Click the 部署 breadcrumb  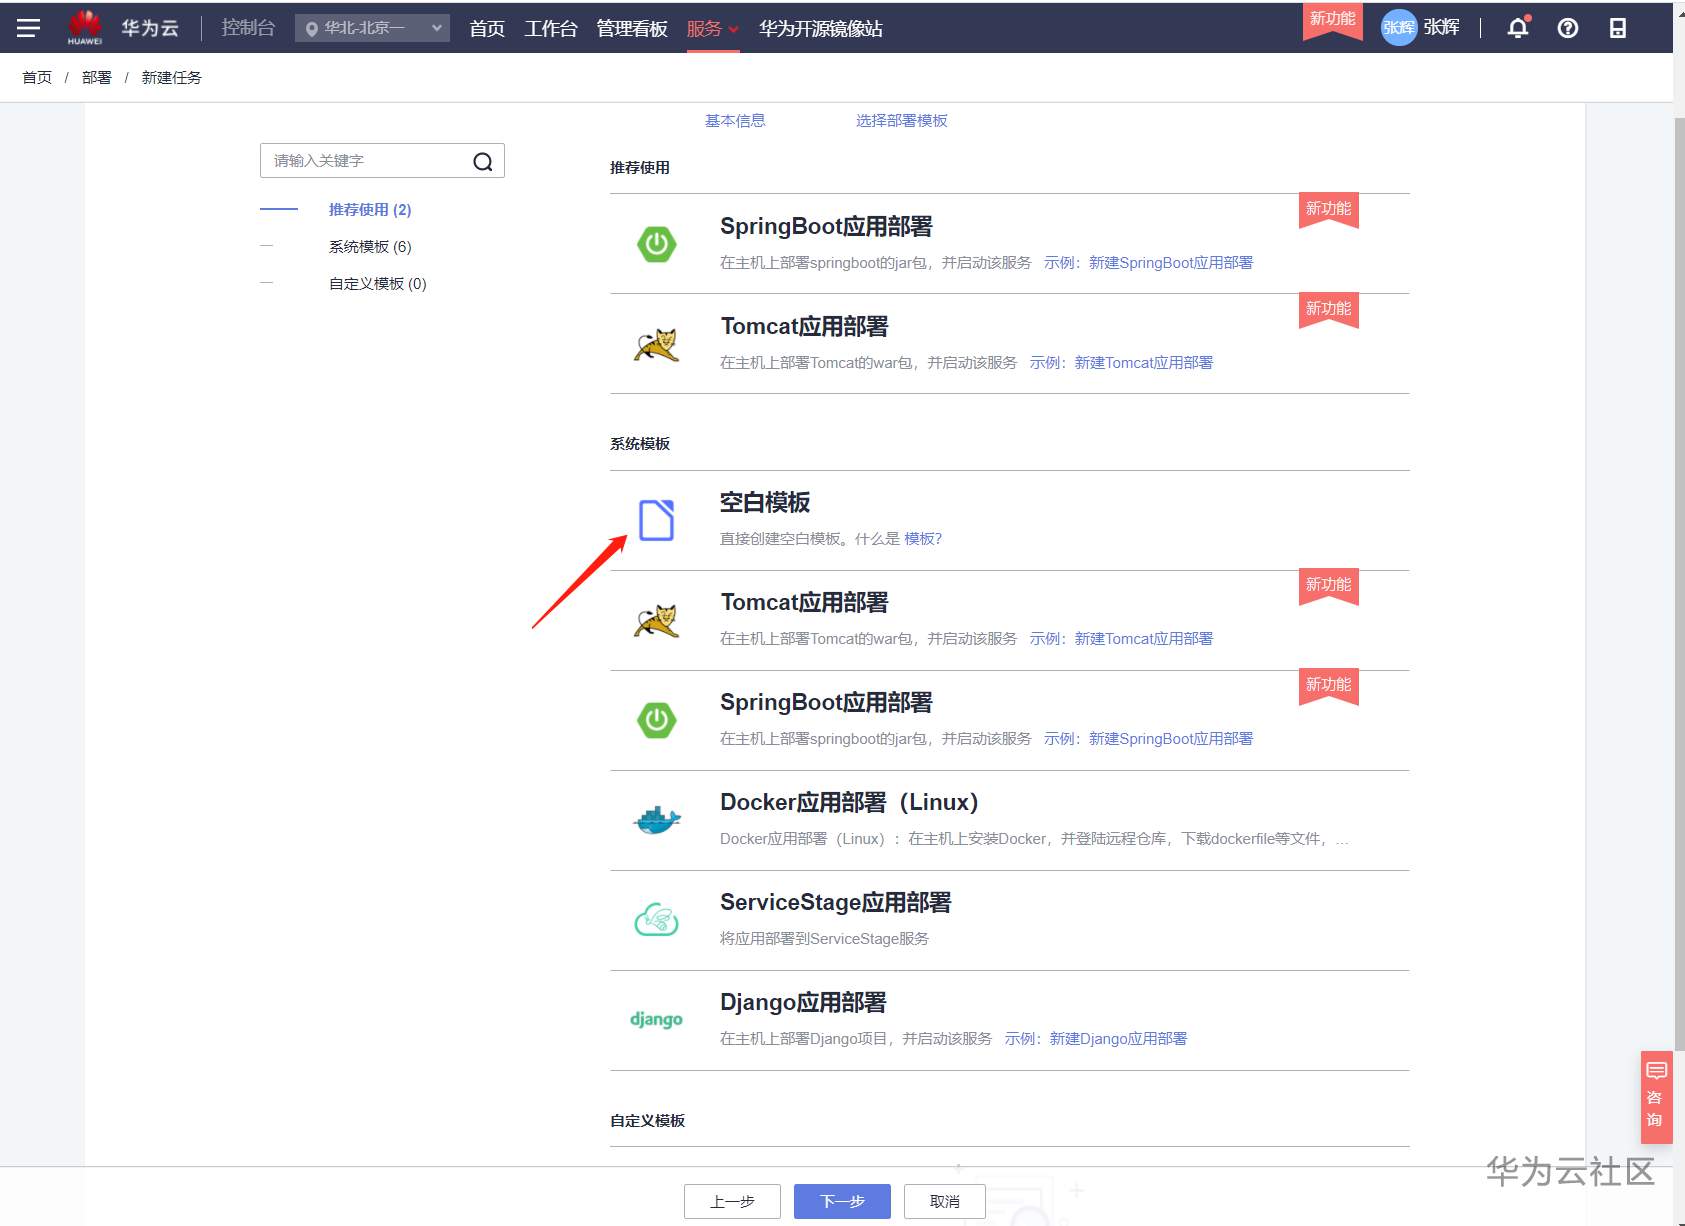(97, 77)
